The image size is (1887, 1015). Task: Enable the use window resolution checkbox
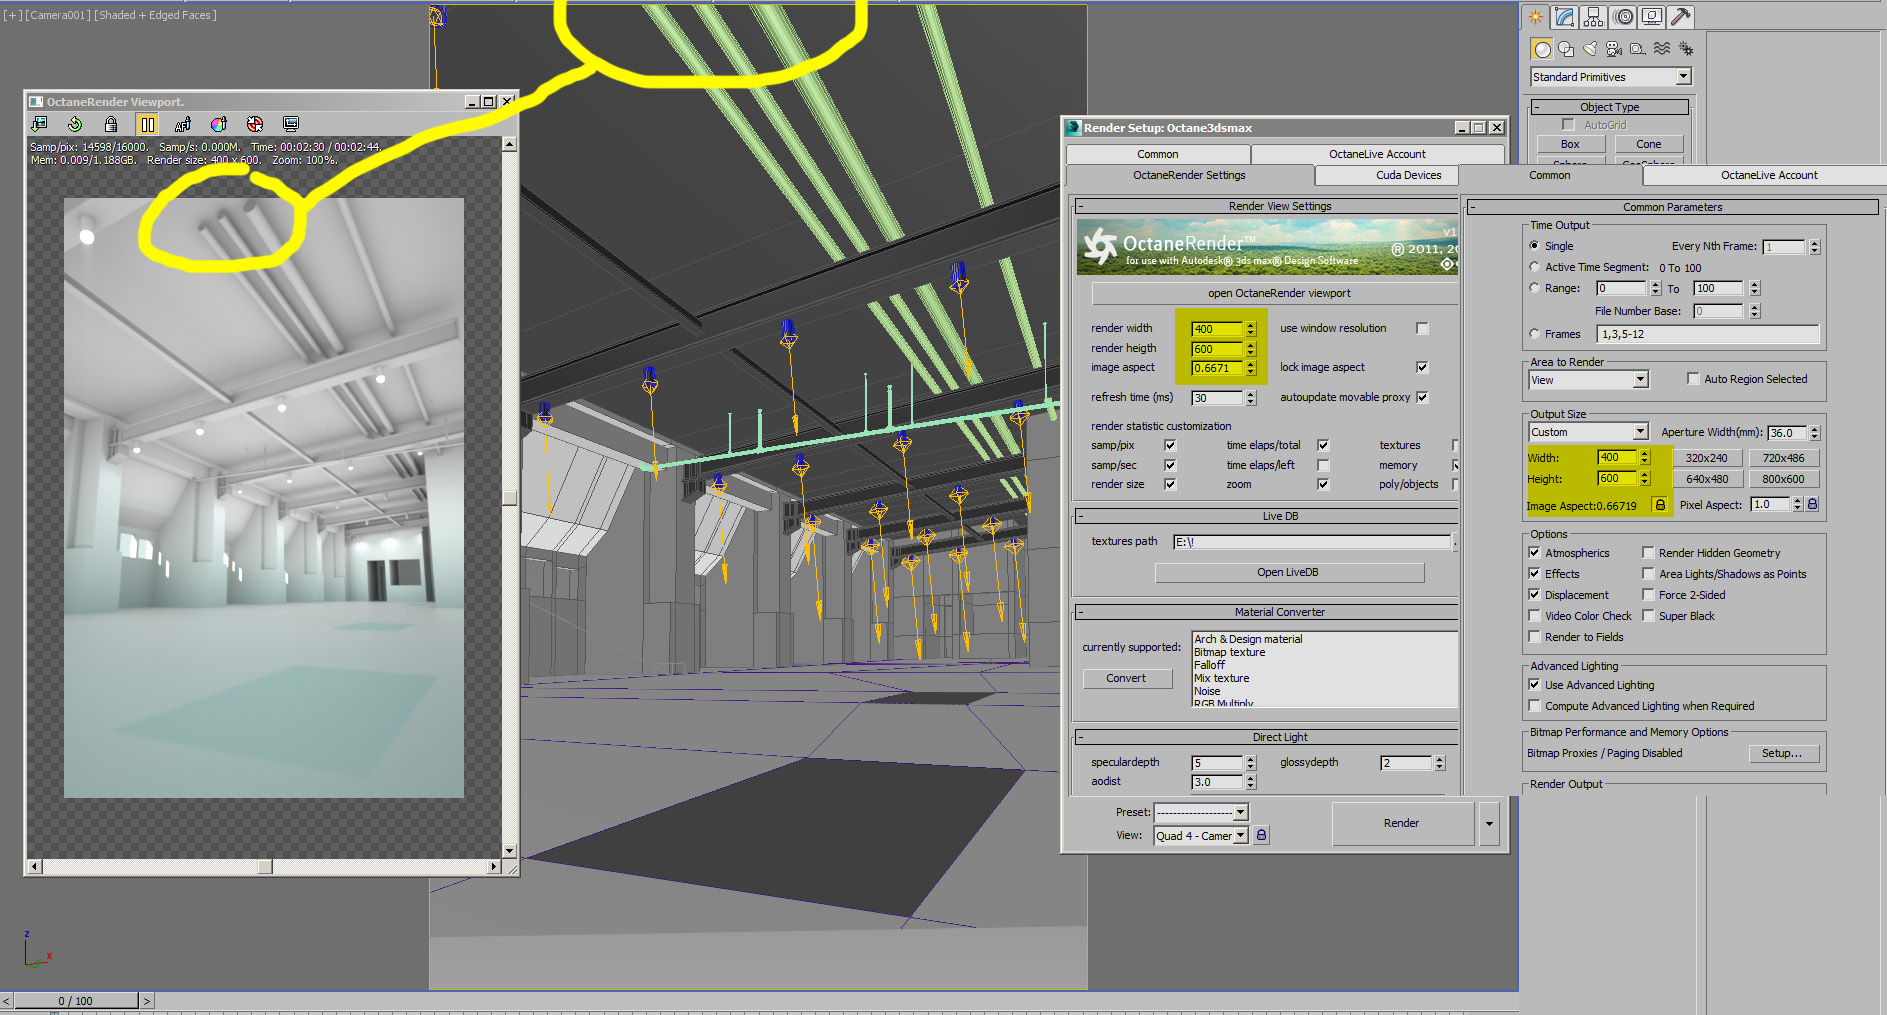click(1422, 328)
